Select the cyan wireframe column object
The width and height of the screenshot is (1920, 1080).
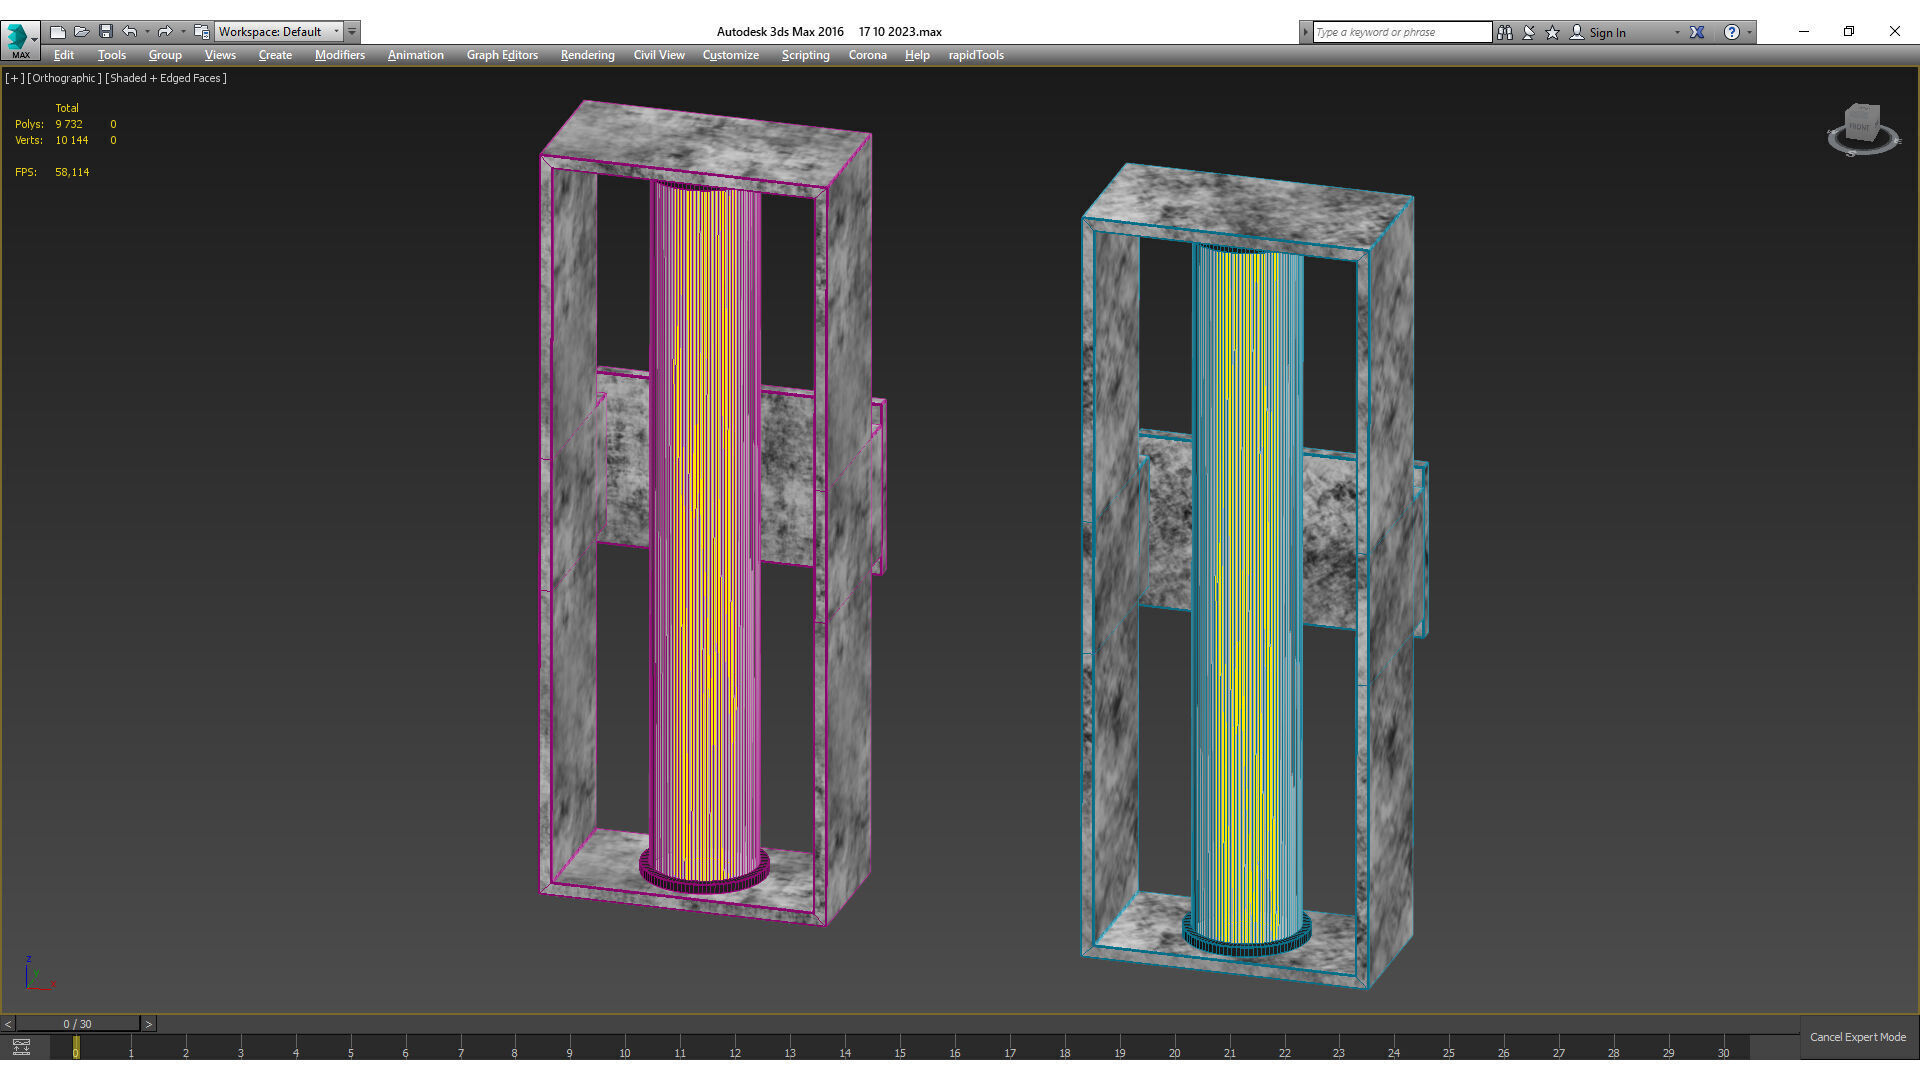pyautogui.click(x=1247, y=600)
